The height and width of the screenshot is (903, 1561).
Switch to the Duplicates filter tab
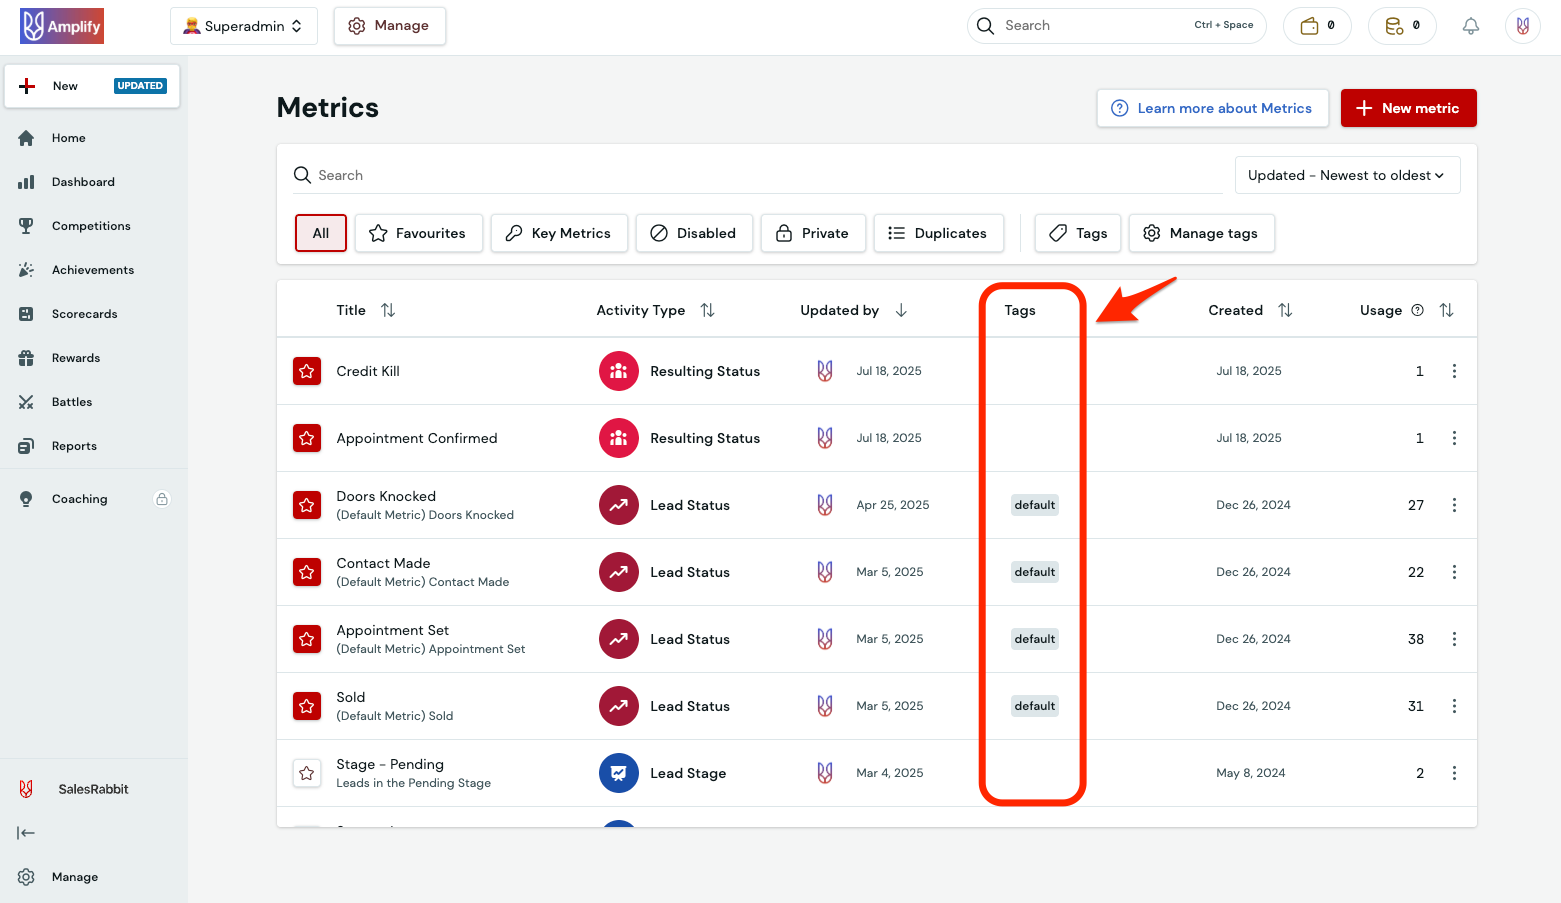[937, 233]
